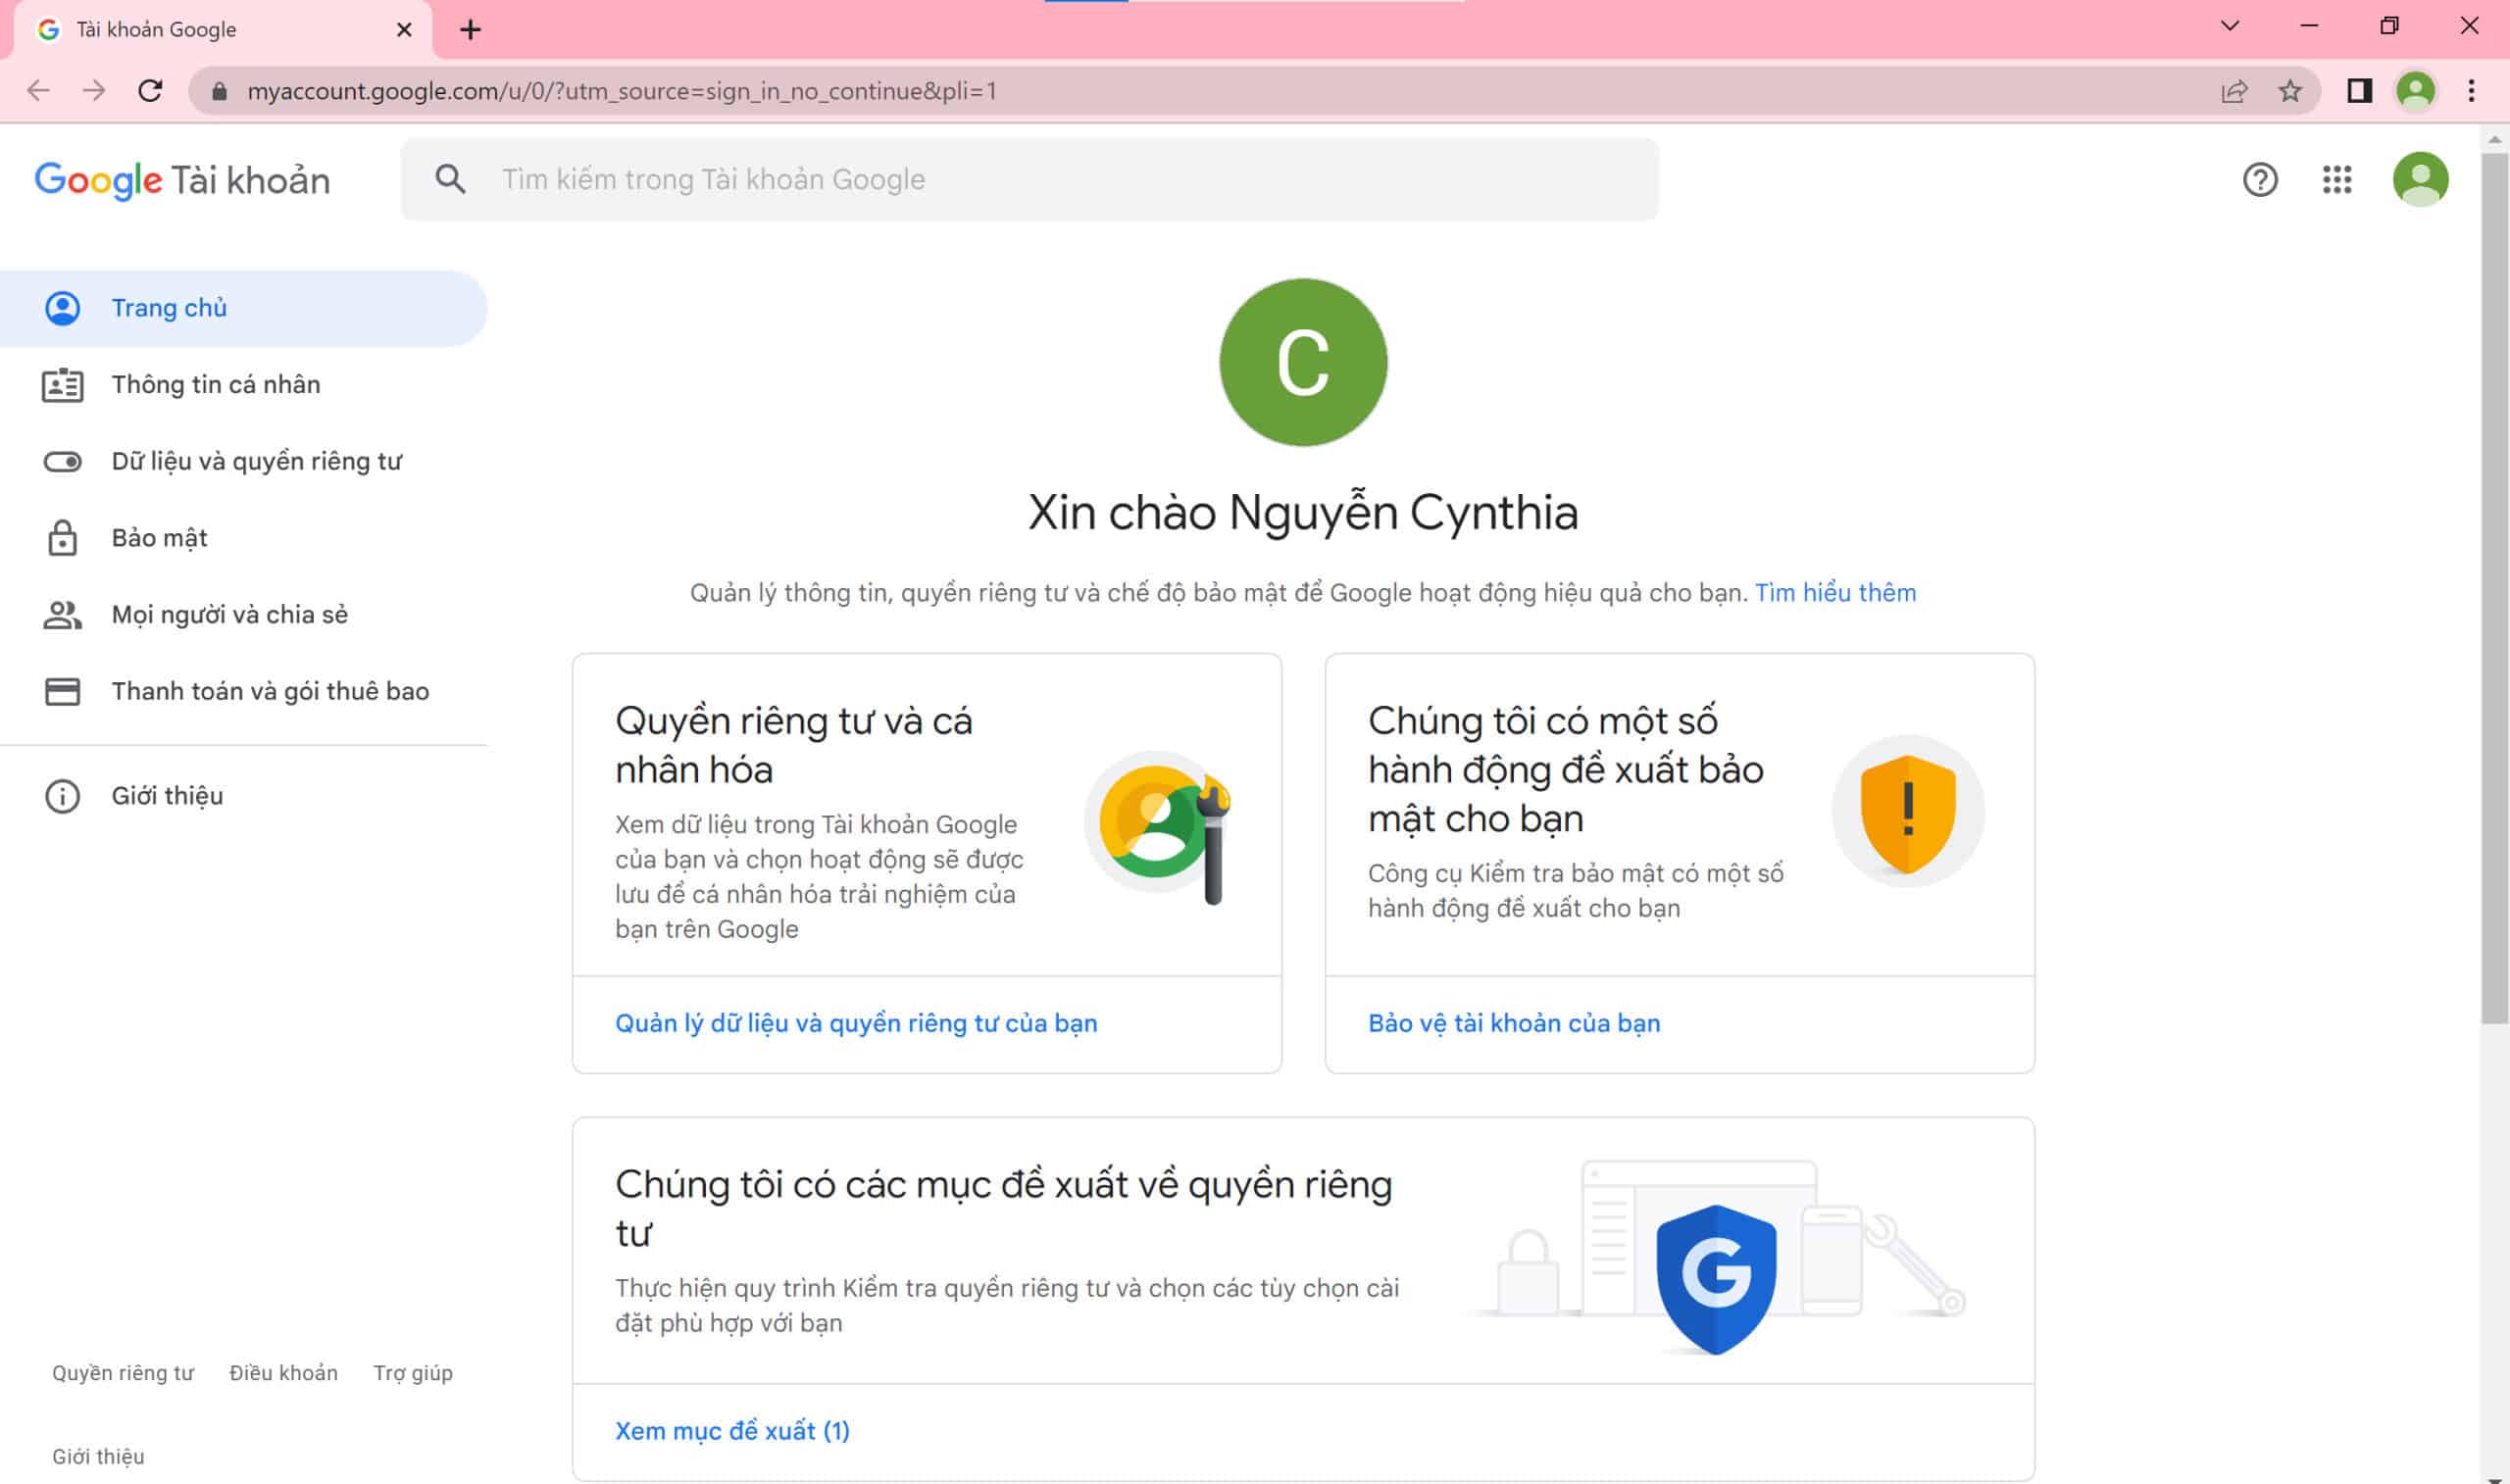Minimize the browser window
This screenshot has height=1484, width=2510.
[x=2309, y=26]
